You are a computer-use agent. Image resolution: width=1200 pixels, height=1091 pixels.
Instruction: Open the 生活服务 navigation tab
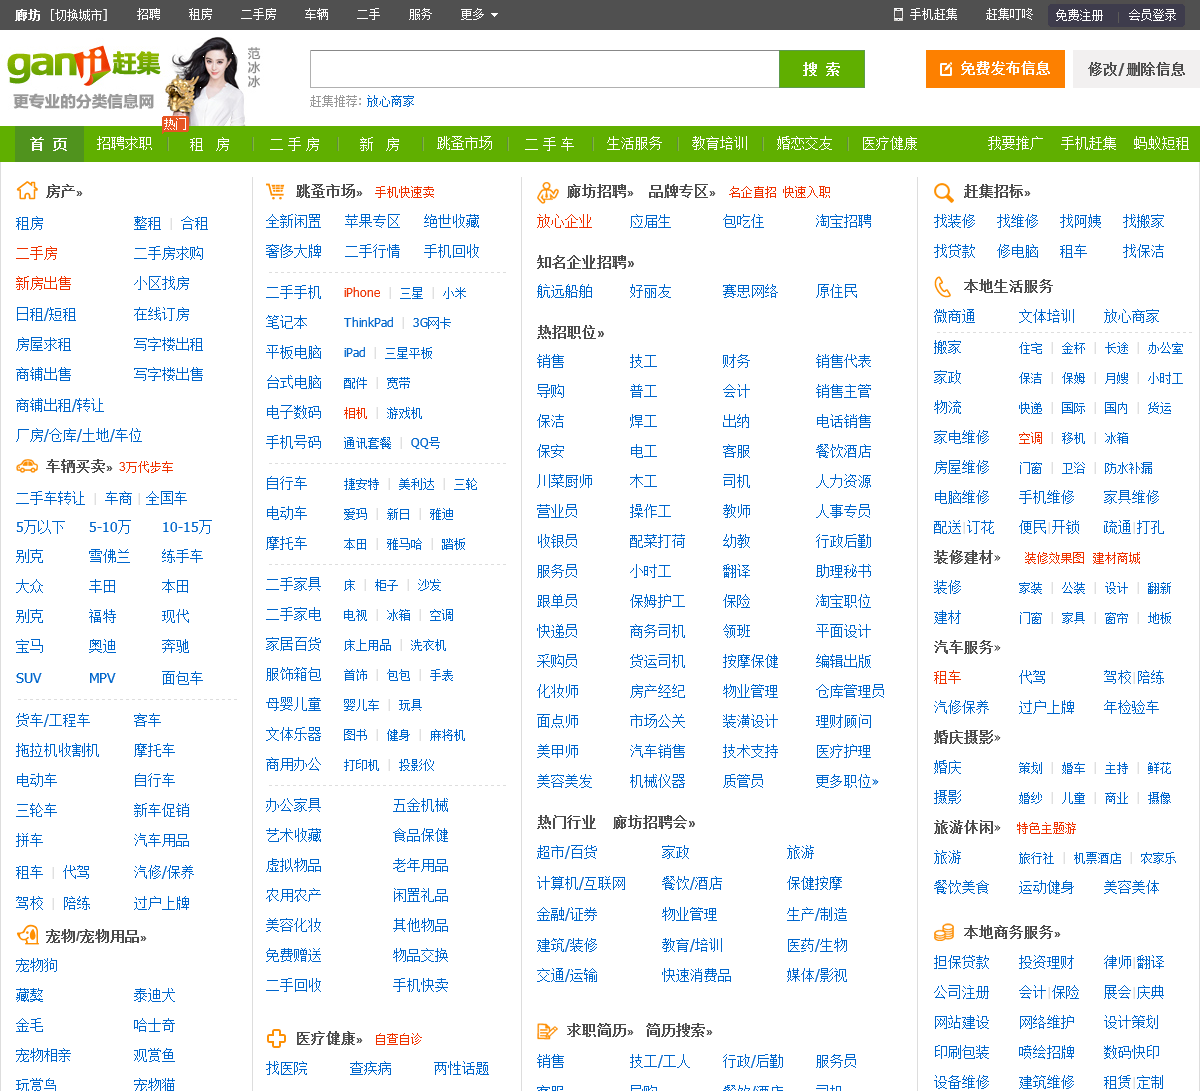pos(634,144)
